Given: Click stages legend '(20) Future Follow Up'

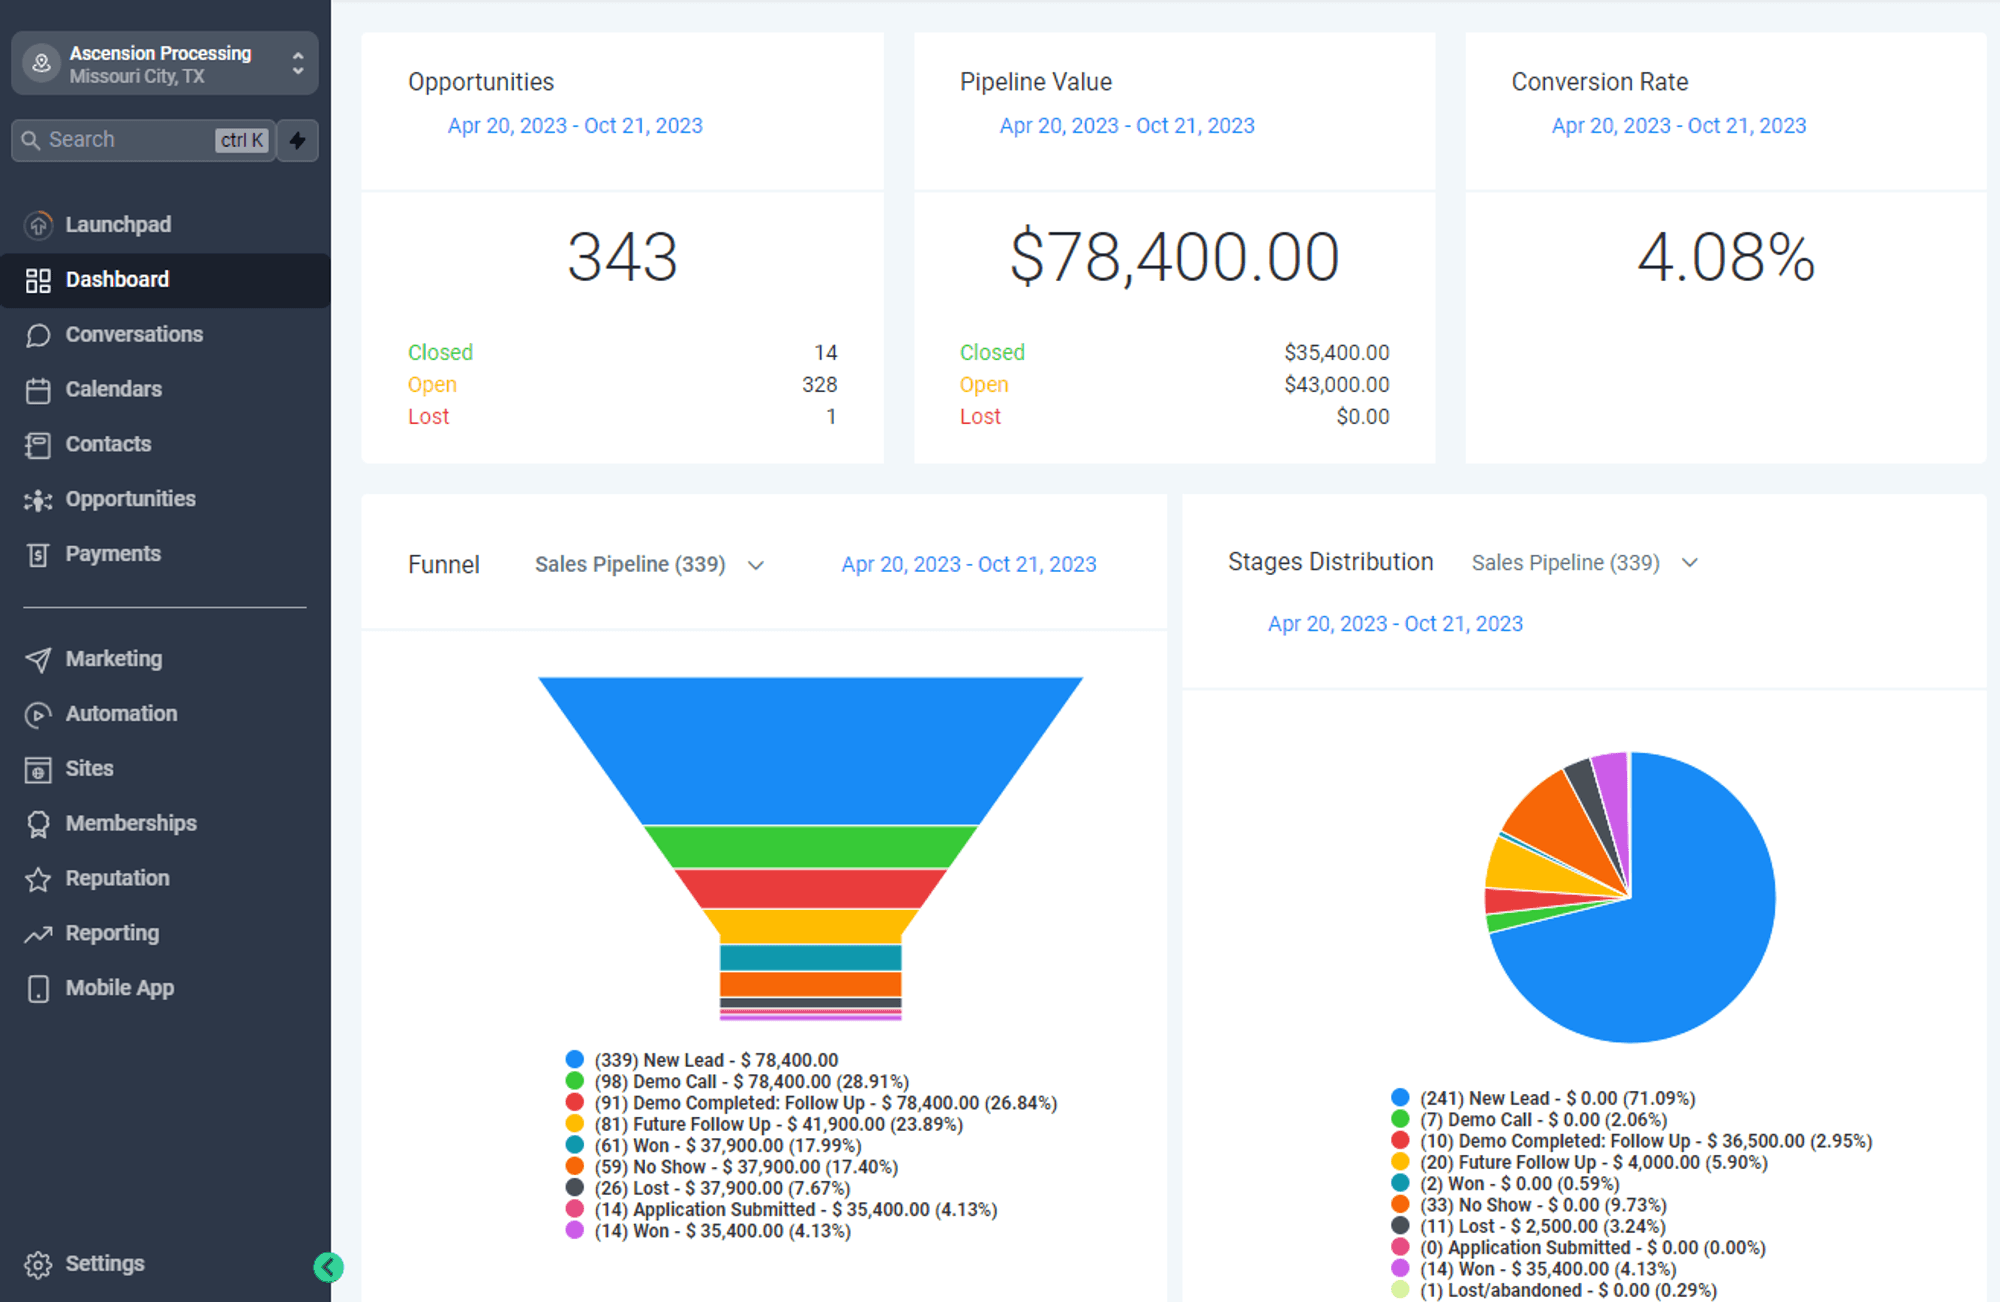Looking at the screenshot, I should tap(1594, 1162).
